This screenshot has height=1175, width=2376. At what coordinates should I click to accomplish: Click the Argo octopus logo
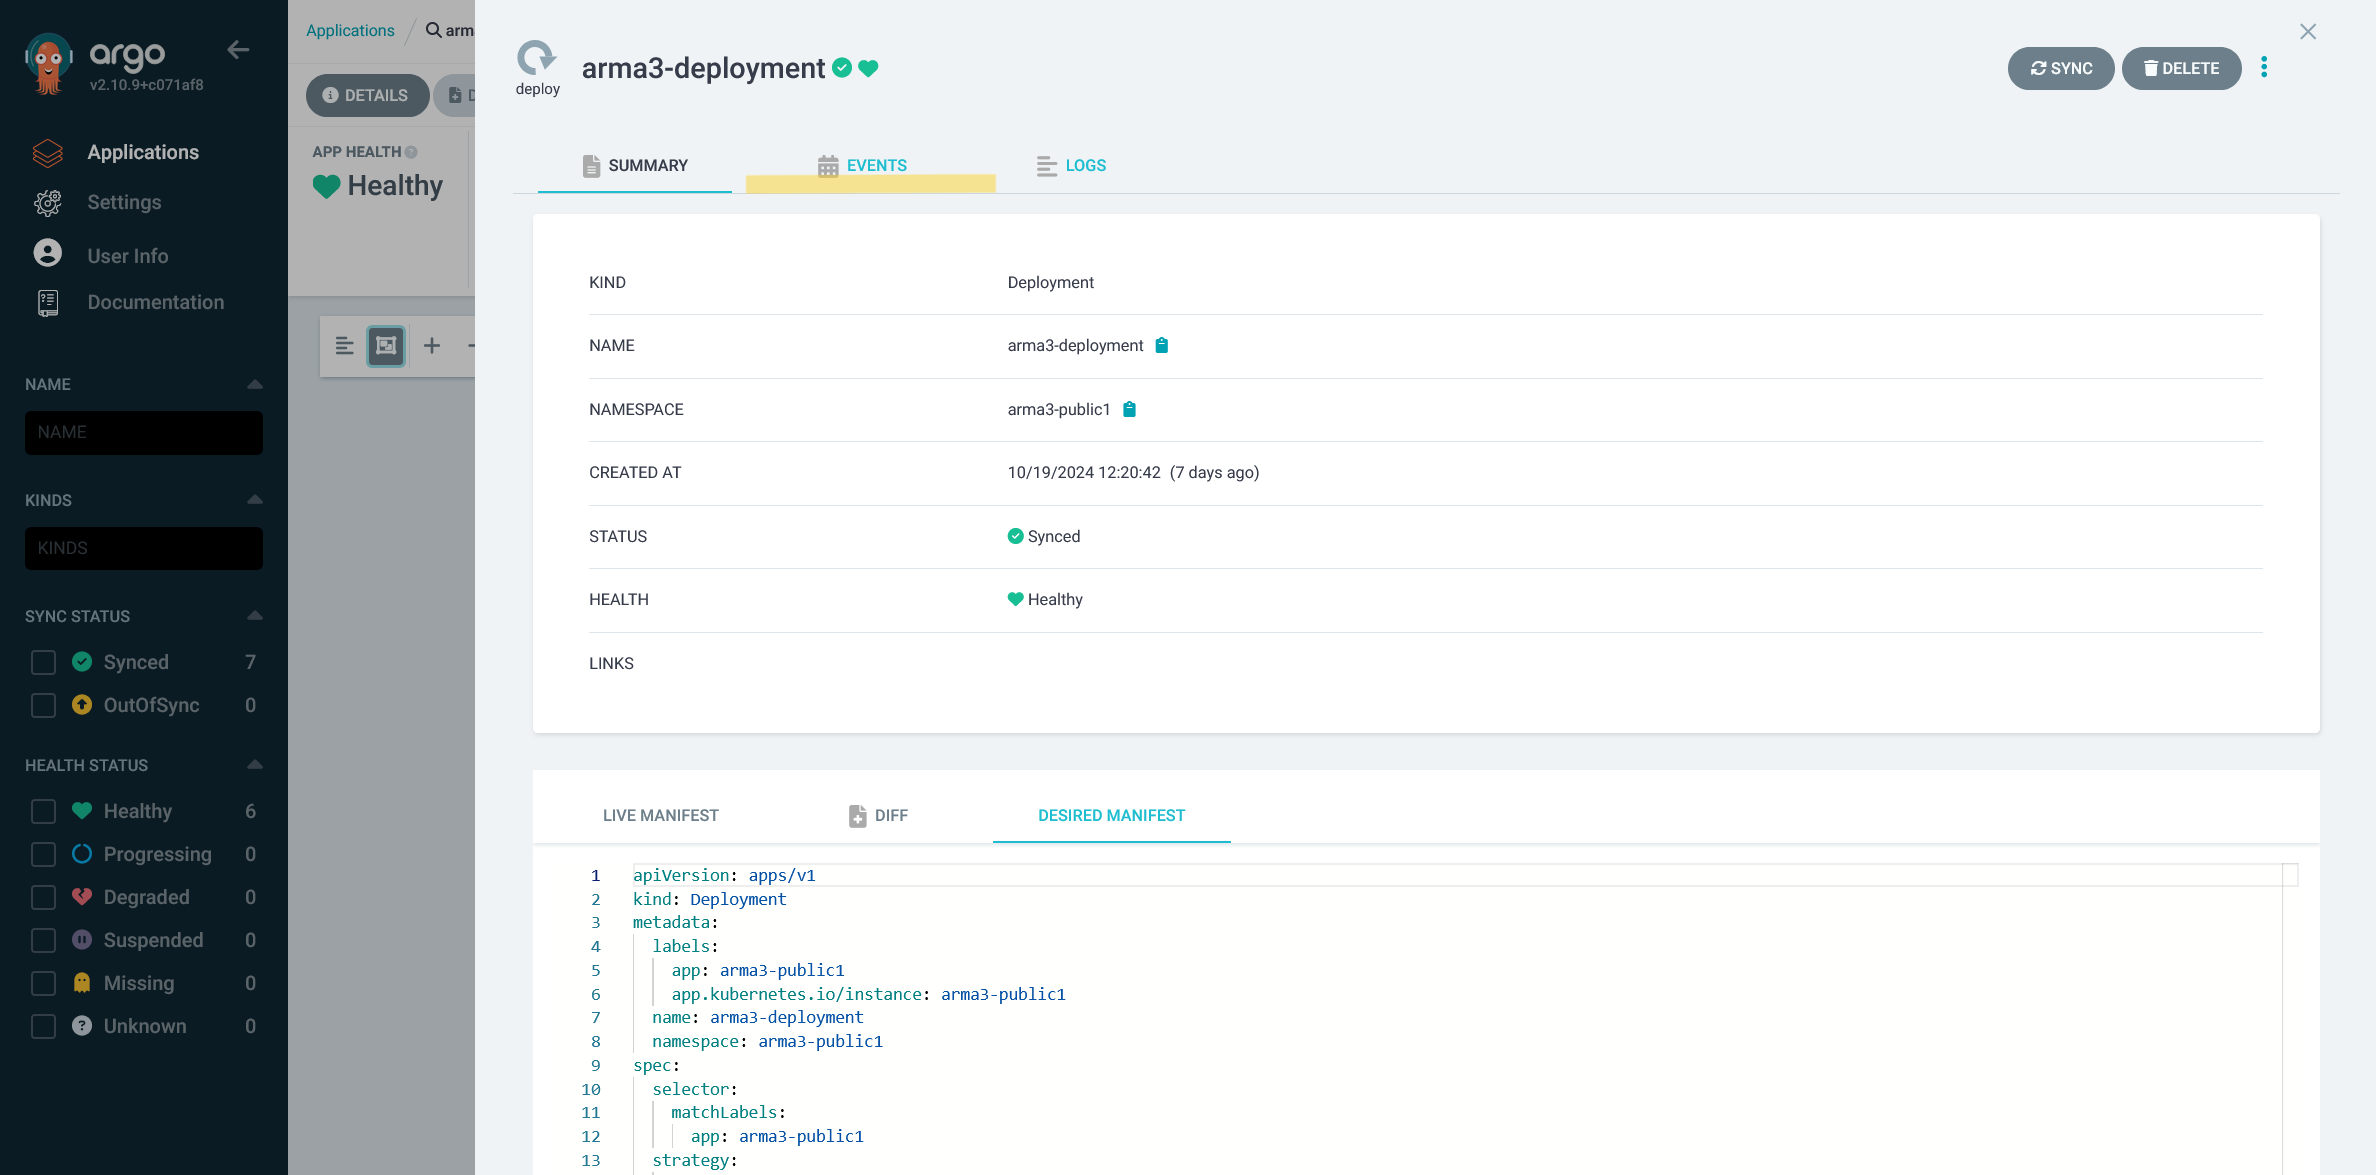click(x=48, y=64)
